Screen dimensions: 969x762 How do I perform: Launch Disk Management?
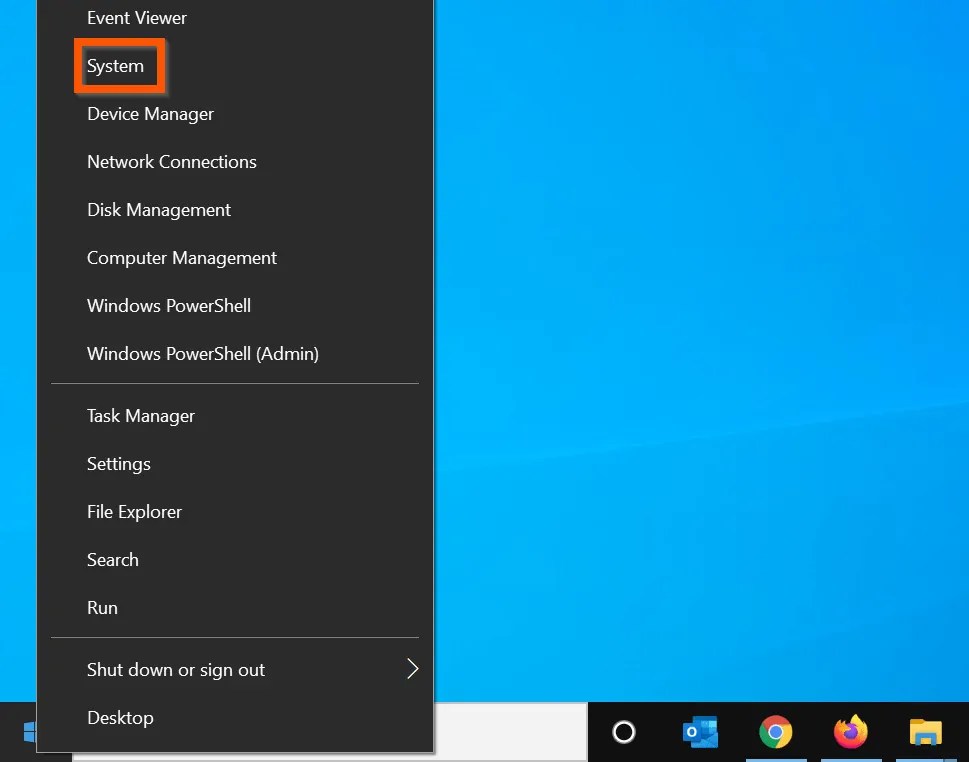[158, 209]
